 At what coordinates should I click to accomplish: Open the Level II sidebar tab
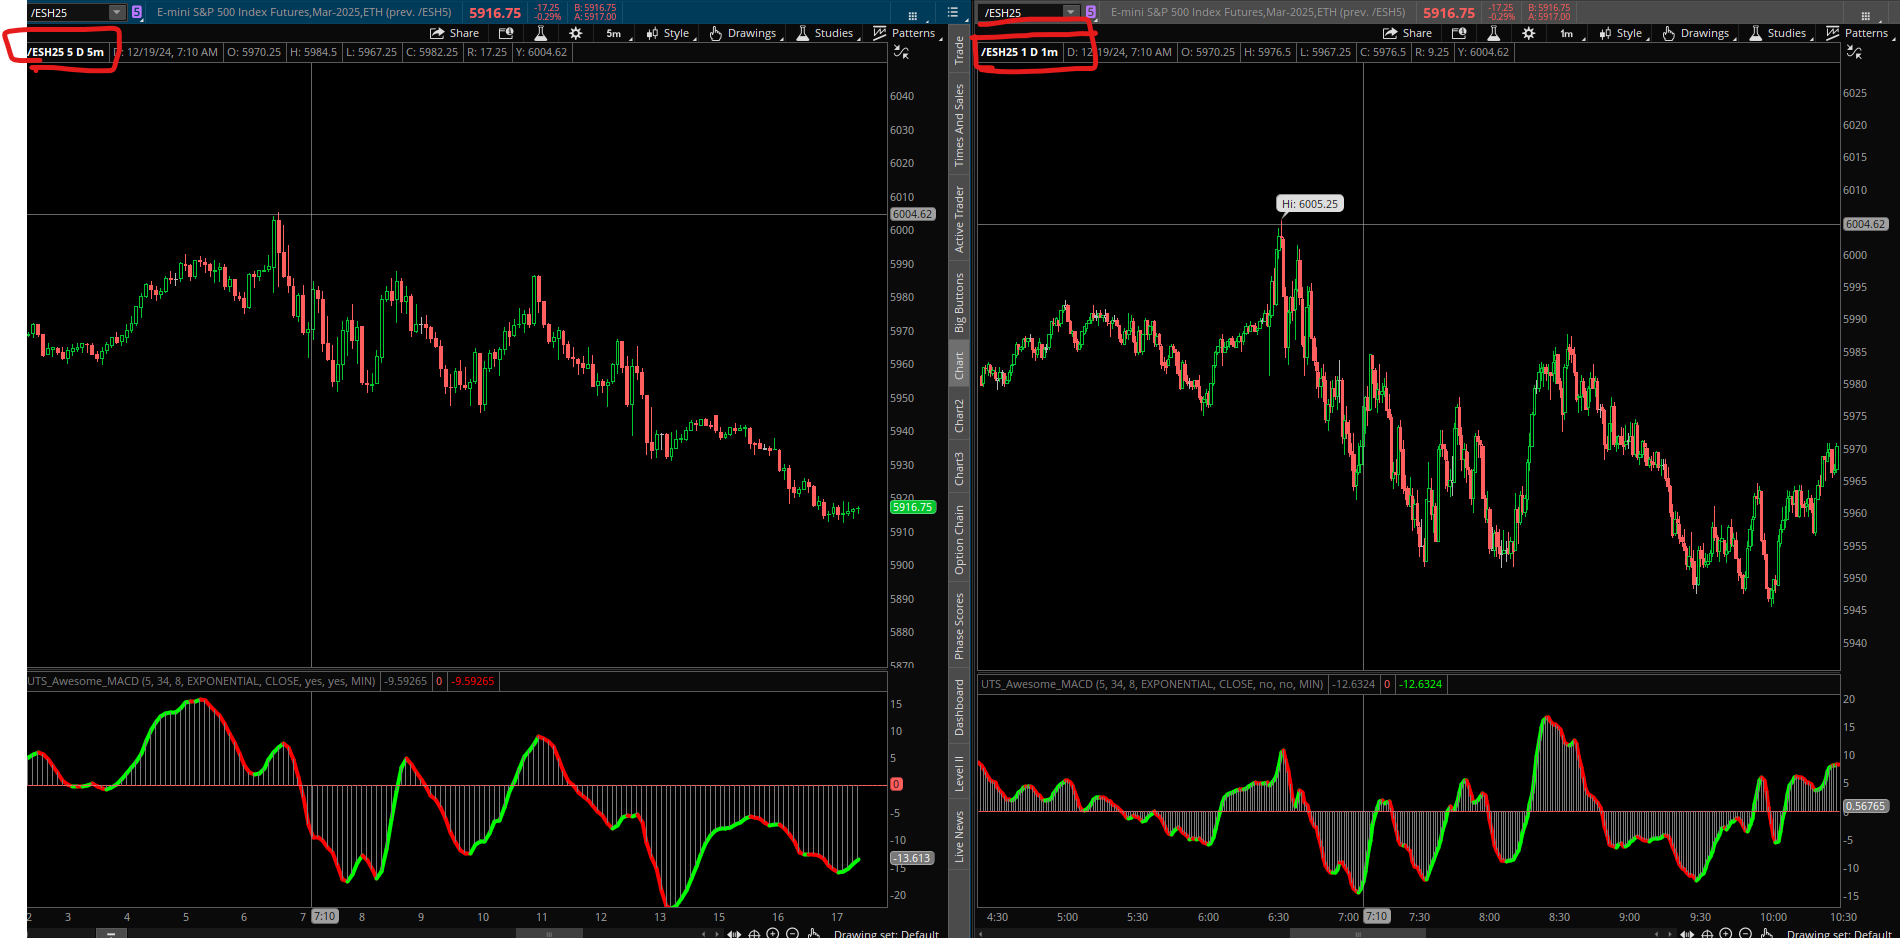pos(959,773)
